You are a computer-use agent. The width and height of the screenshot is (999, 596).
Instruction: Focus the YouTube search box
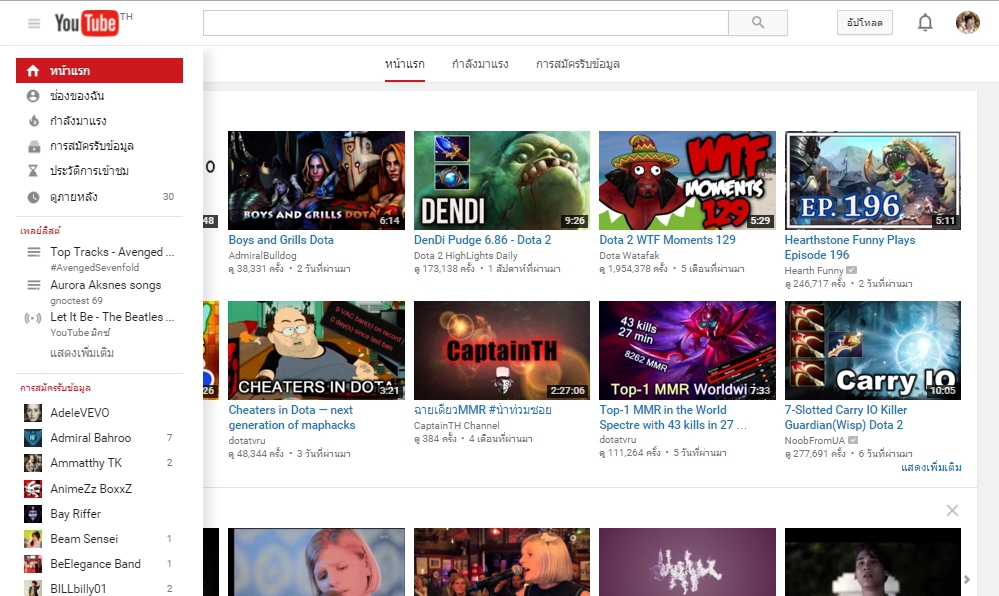(x=466, y=22)
